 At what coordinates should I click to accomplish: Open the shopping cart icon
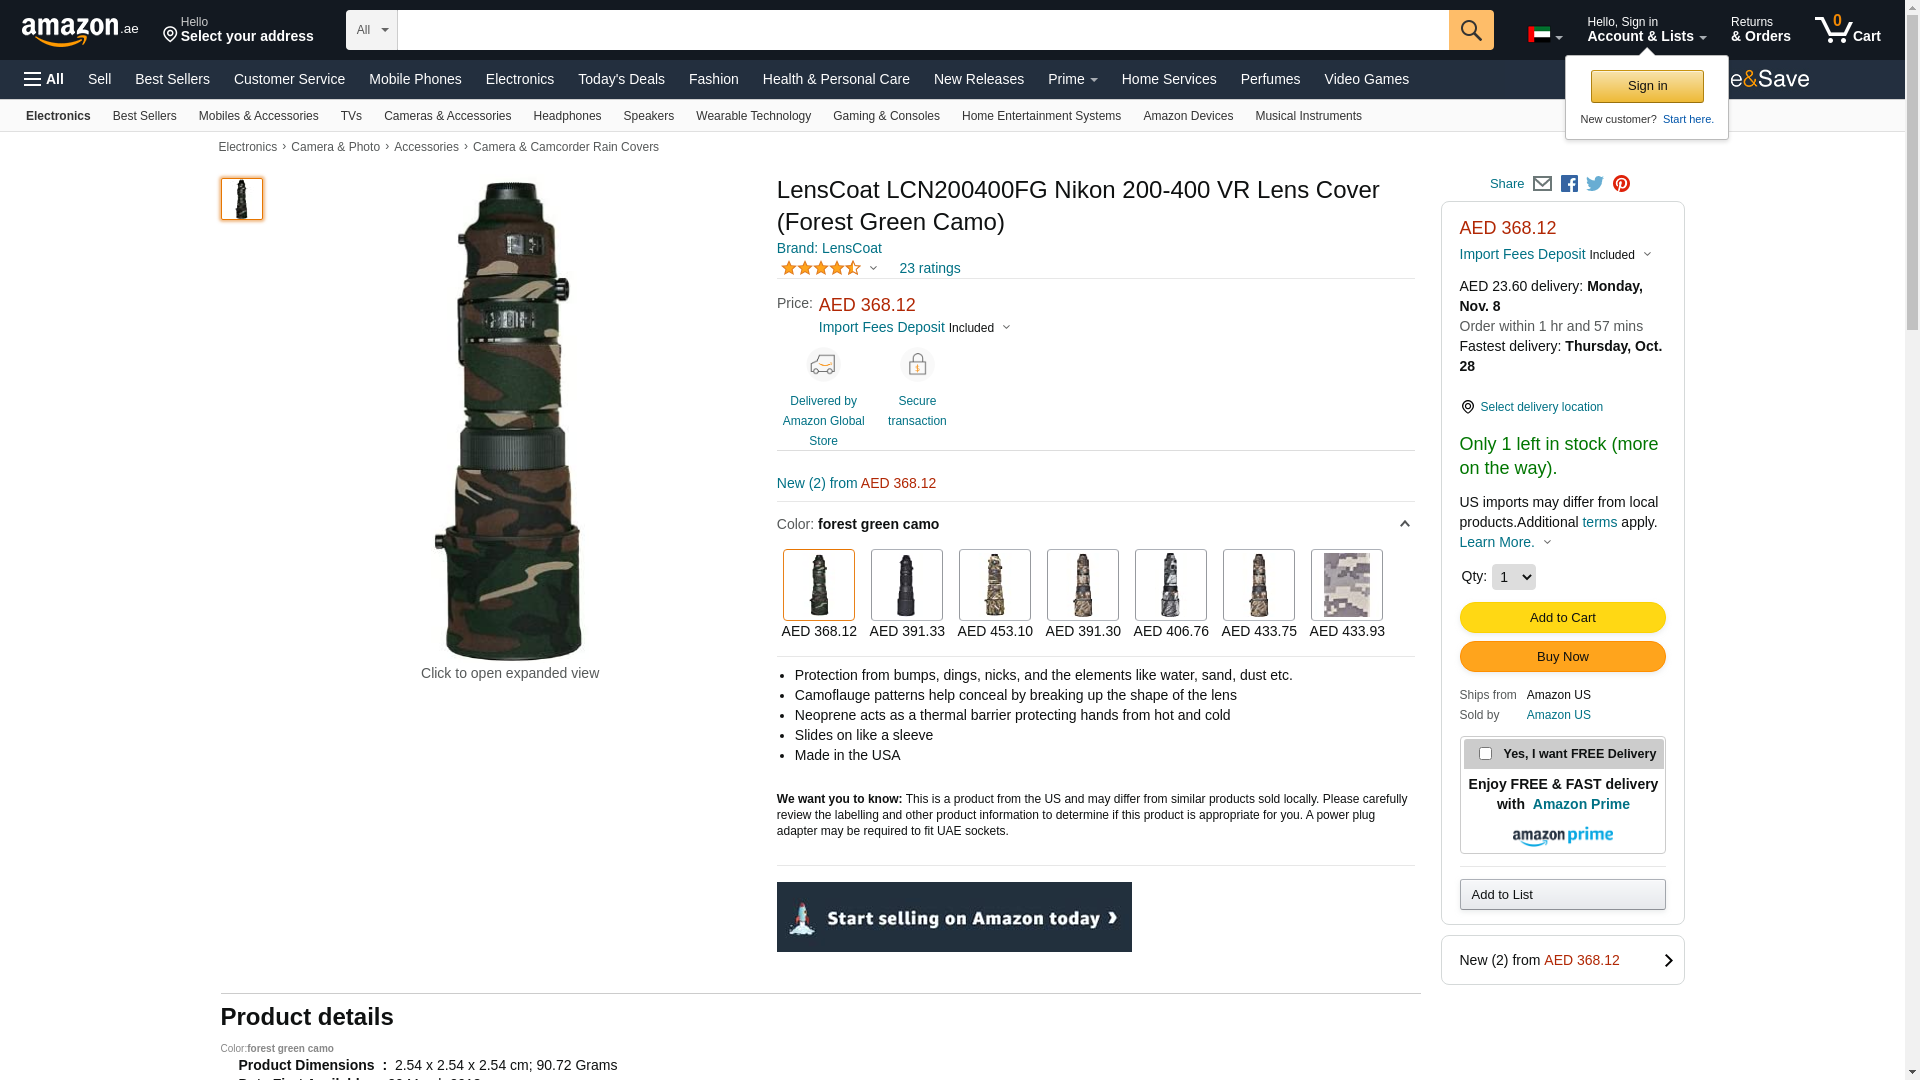tap(1847, 29)
